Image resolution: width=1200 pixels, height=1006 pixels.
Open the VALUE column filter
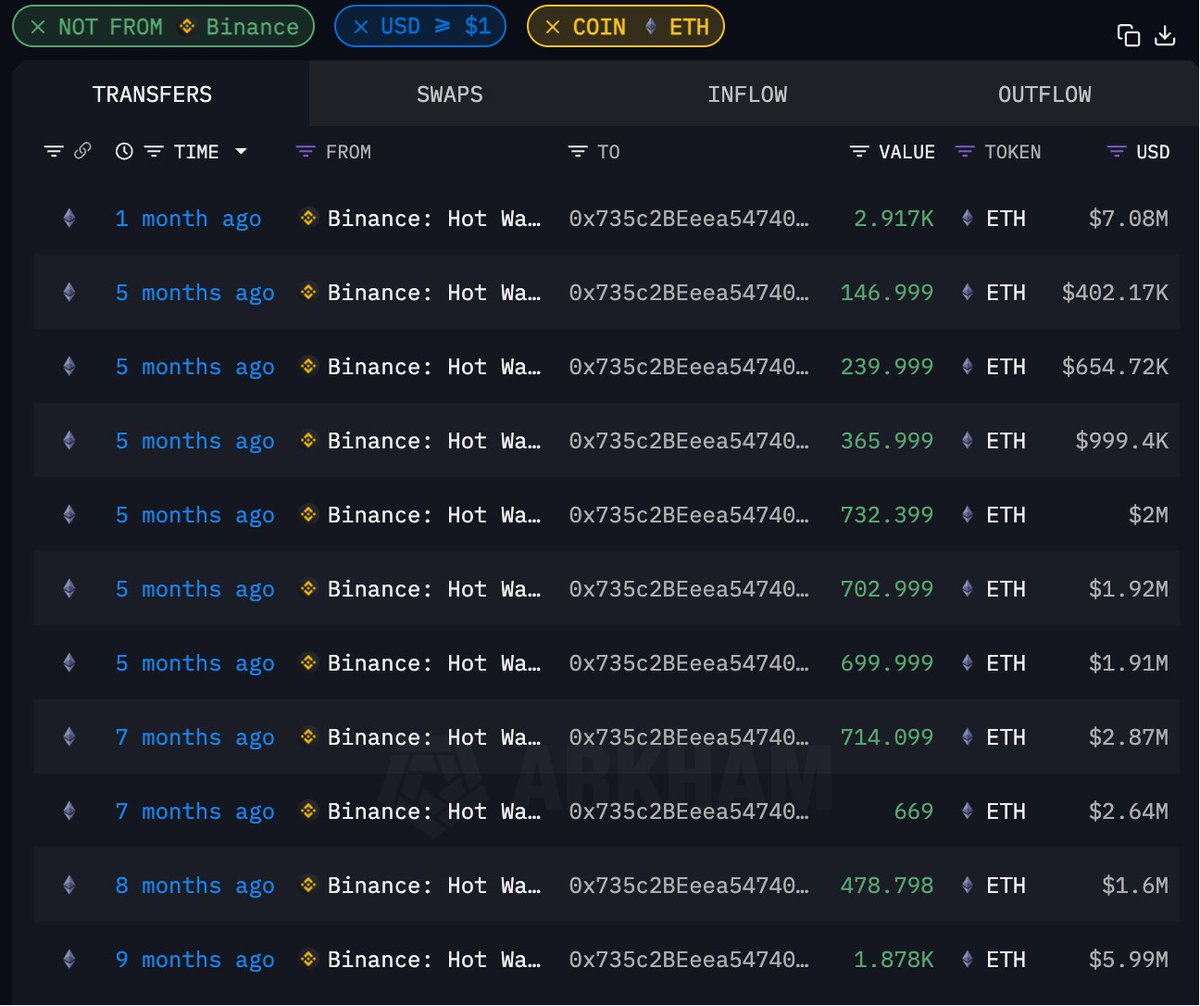[x=859, y=151]
